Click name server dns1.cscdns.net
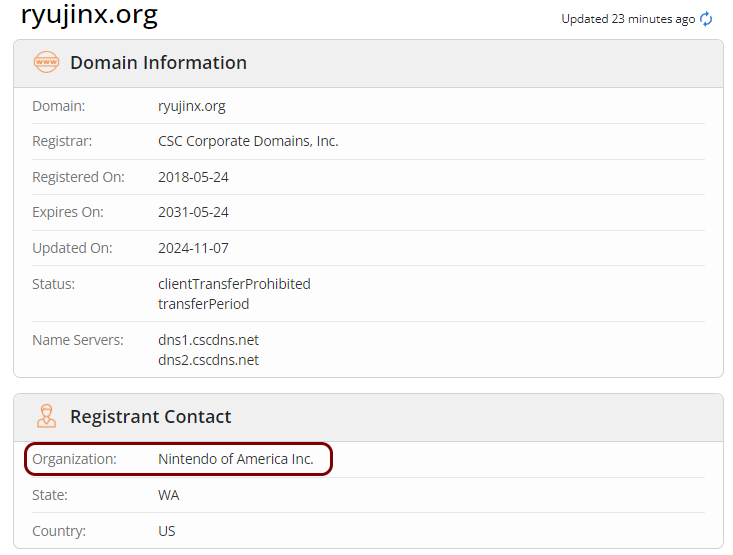The image size is (733, 555). click(208, 340)
